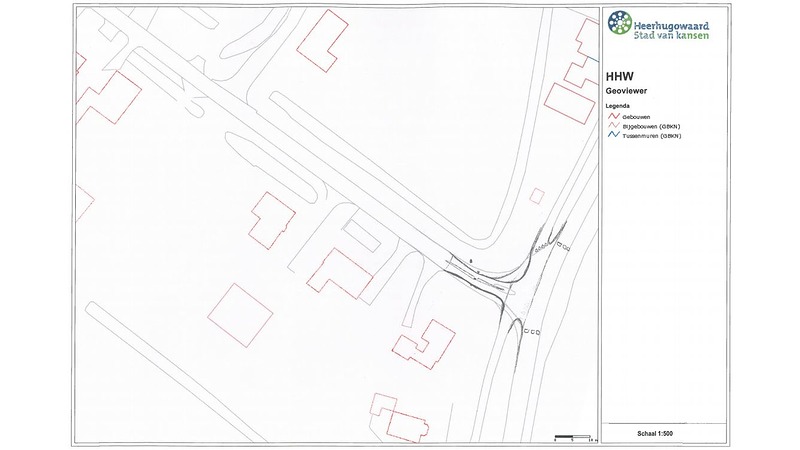Select the Bijgebouwen (GBKN) legend label
The width and height of the screenshot is (800, 450).
[x=649, y=125]
